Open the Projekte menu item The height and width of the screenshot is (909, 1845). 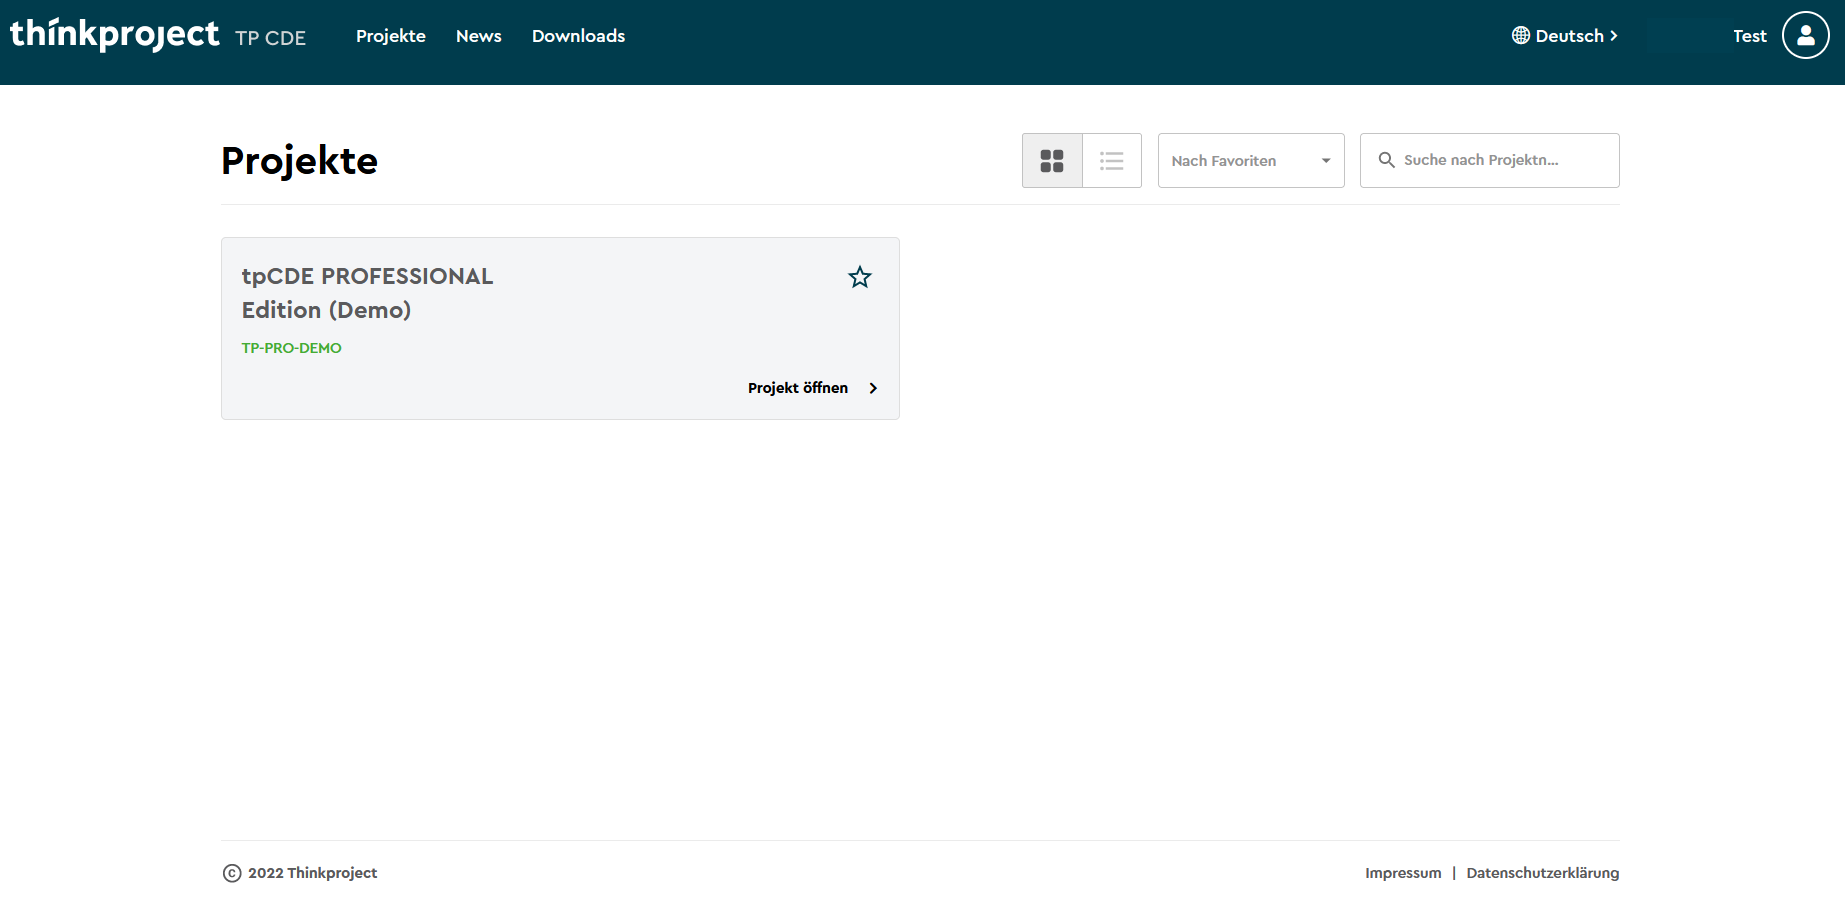[x=391, y=36]
